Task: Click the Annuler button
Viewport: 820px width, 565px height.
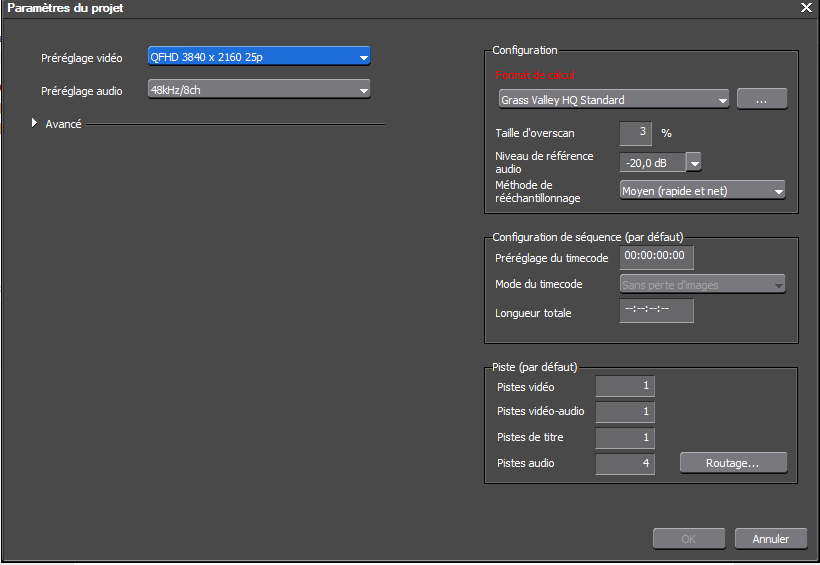Action: pyautogui.click(x=771, y=539)
